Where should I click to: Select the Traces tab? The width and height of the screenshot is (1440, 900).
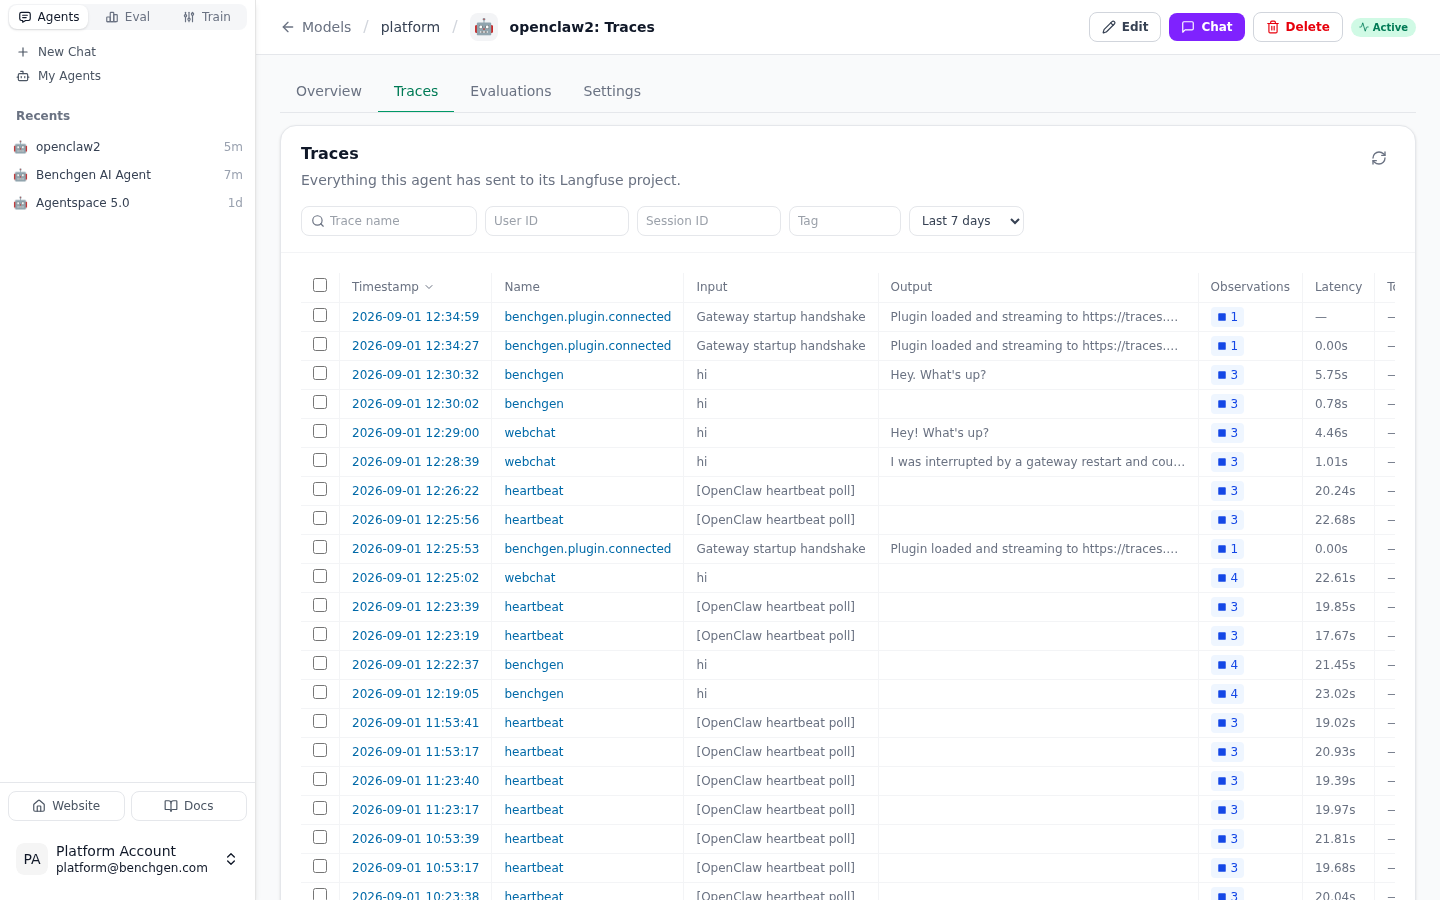[416, 91]
